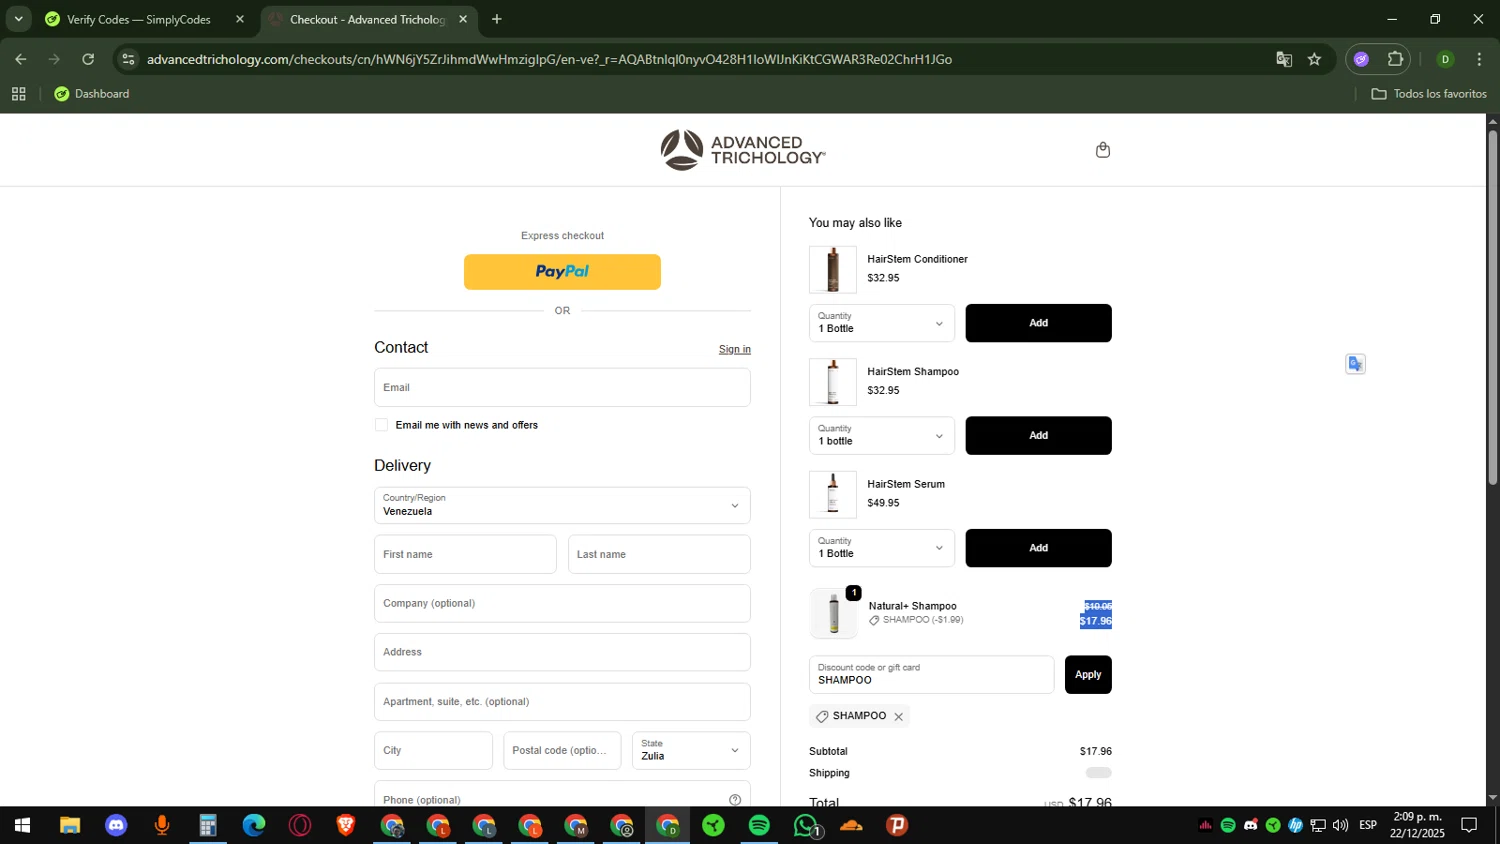Viewport: 1500px width, 844px height.
Task: Open Windows notification center icon
Action: 1469,825
